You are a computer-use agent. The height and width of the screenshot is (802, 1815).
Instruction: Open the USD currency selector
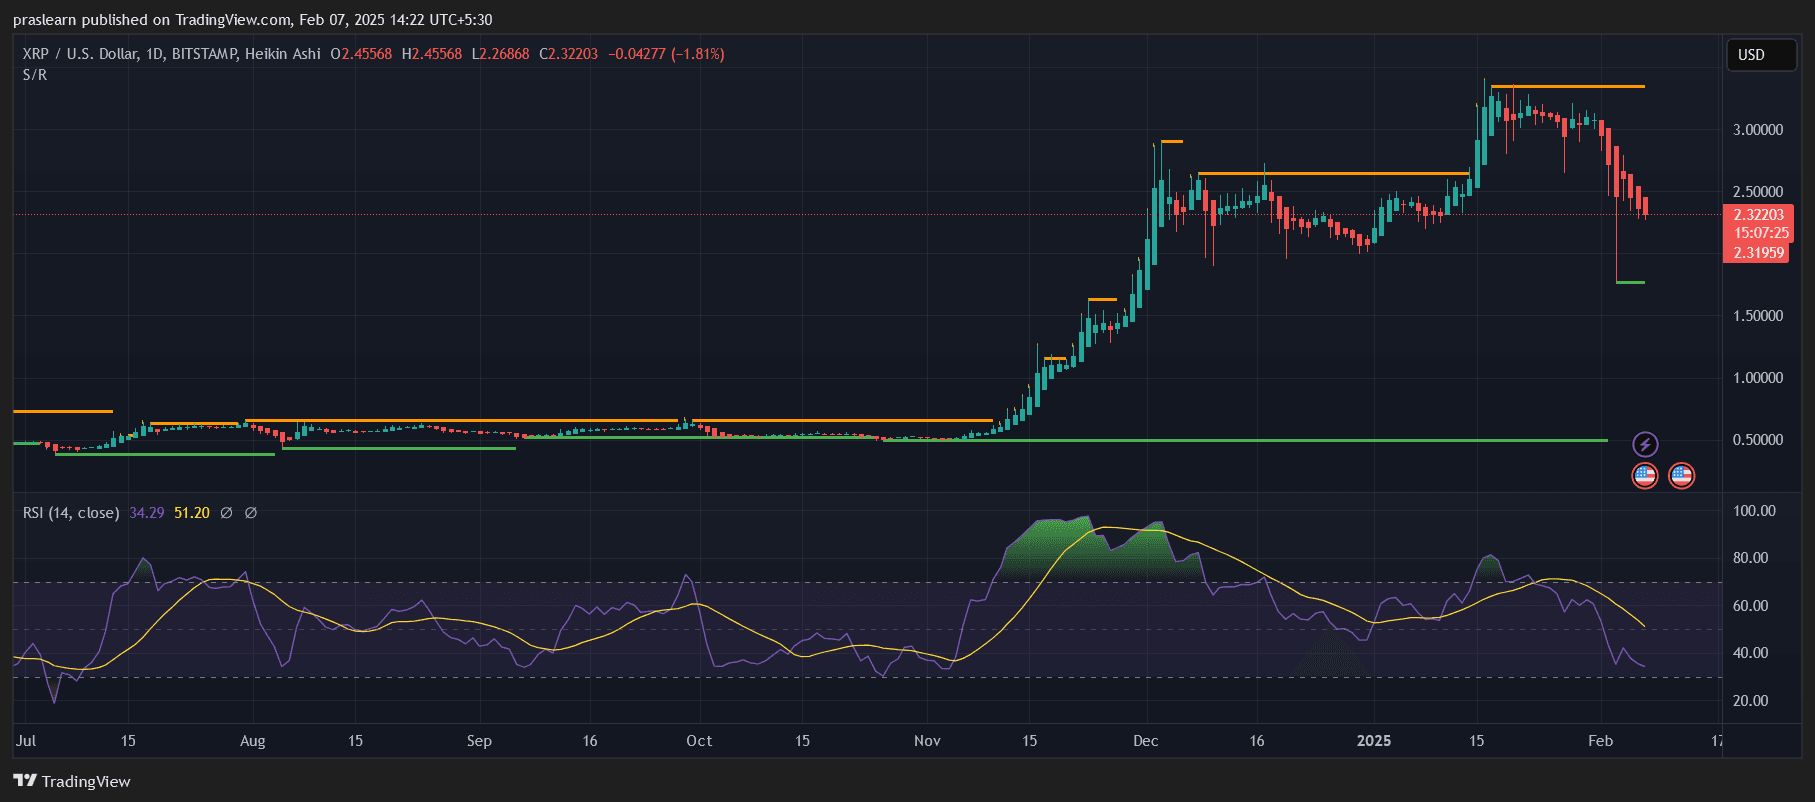click(1762, 55)
